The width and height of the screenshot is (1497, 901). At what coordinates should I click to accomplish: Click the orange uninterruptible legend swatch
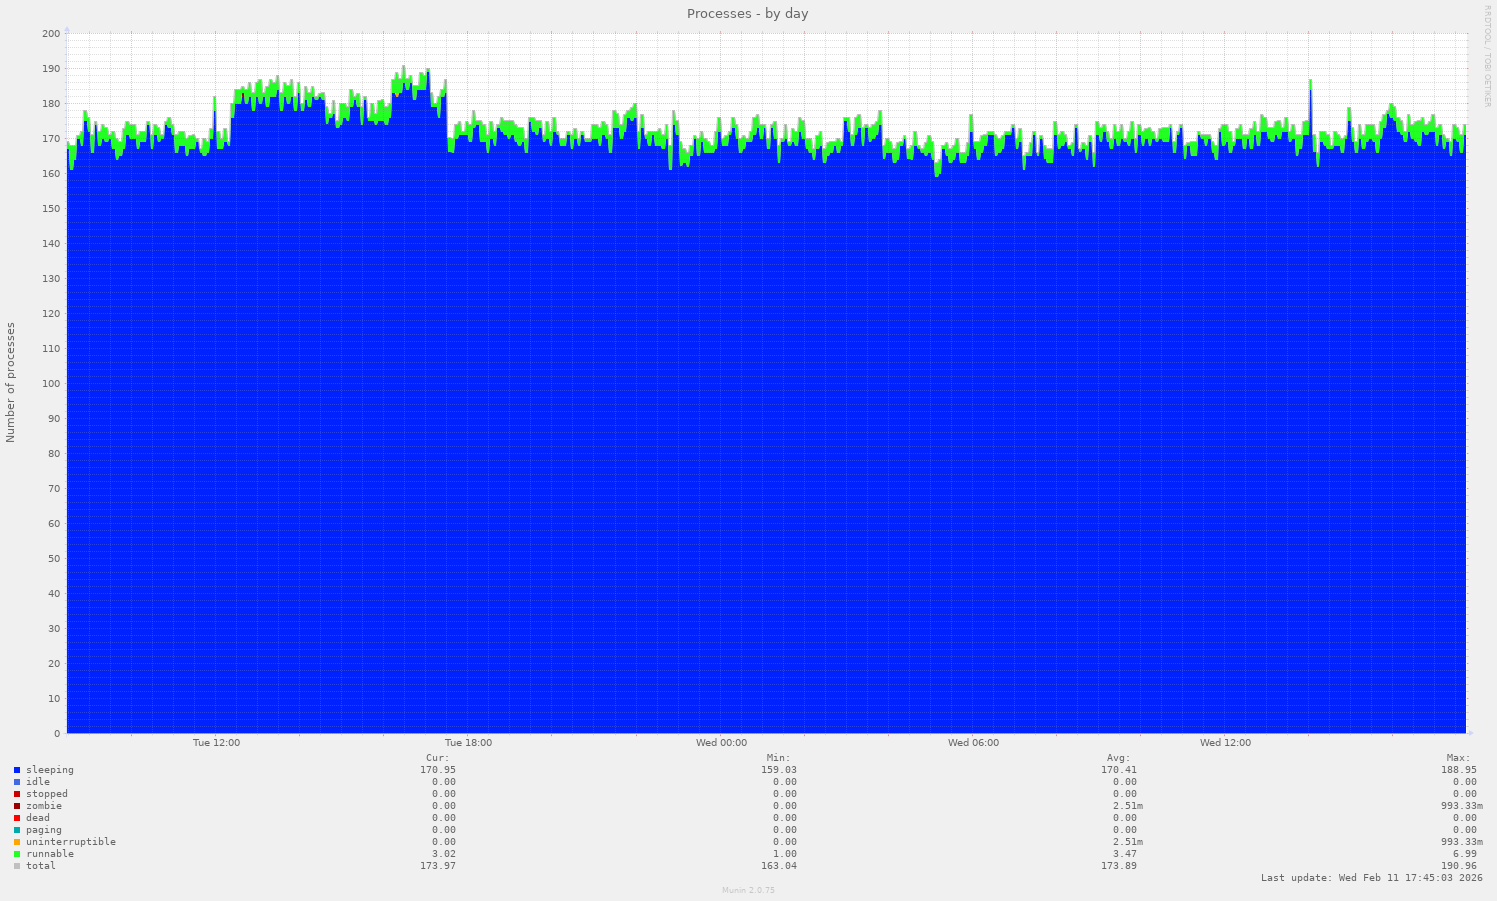17,842
